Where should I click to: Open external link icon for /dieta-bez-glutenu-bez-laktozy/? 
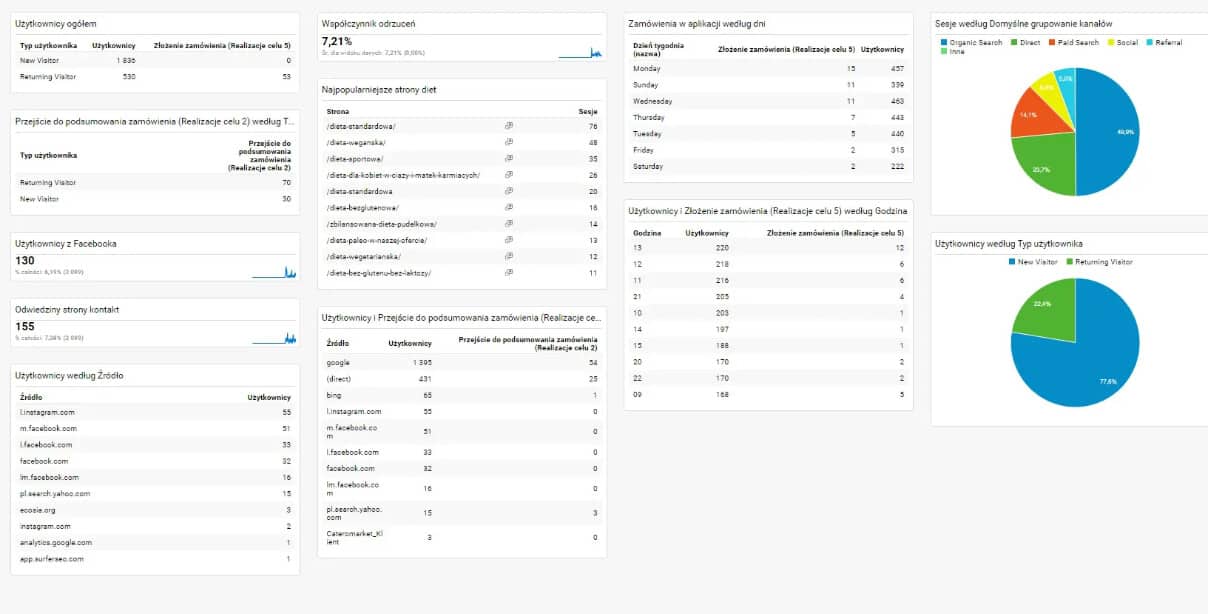(509, 273)
